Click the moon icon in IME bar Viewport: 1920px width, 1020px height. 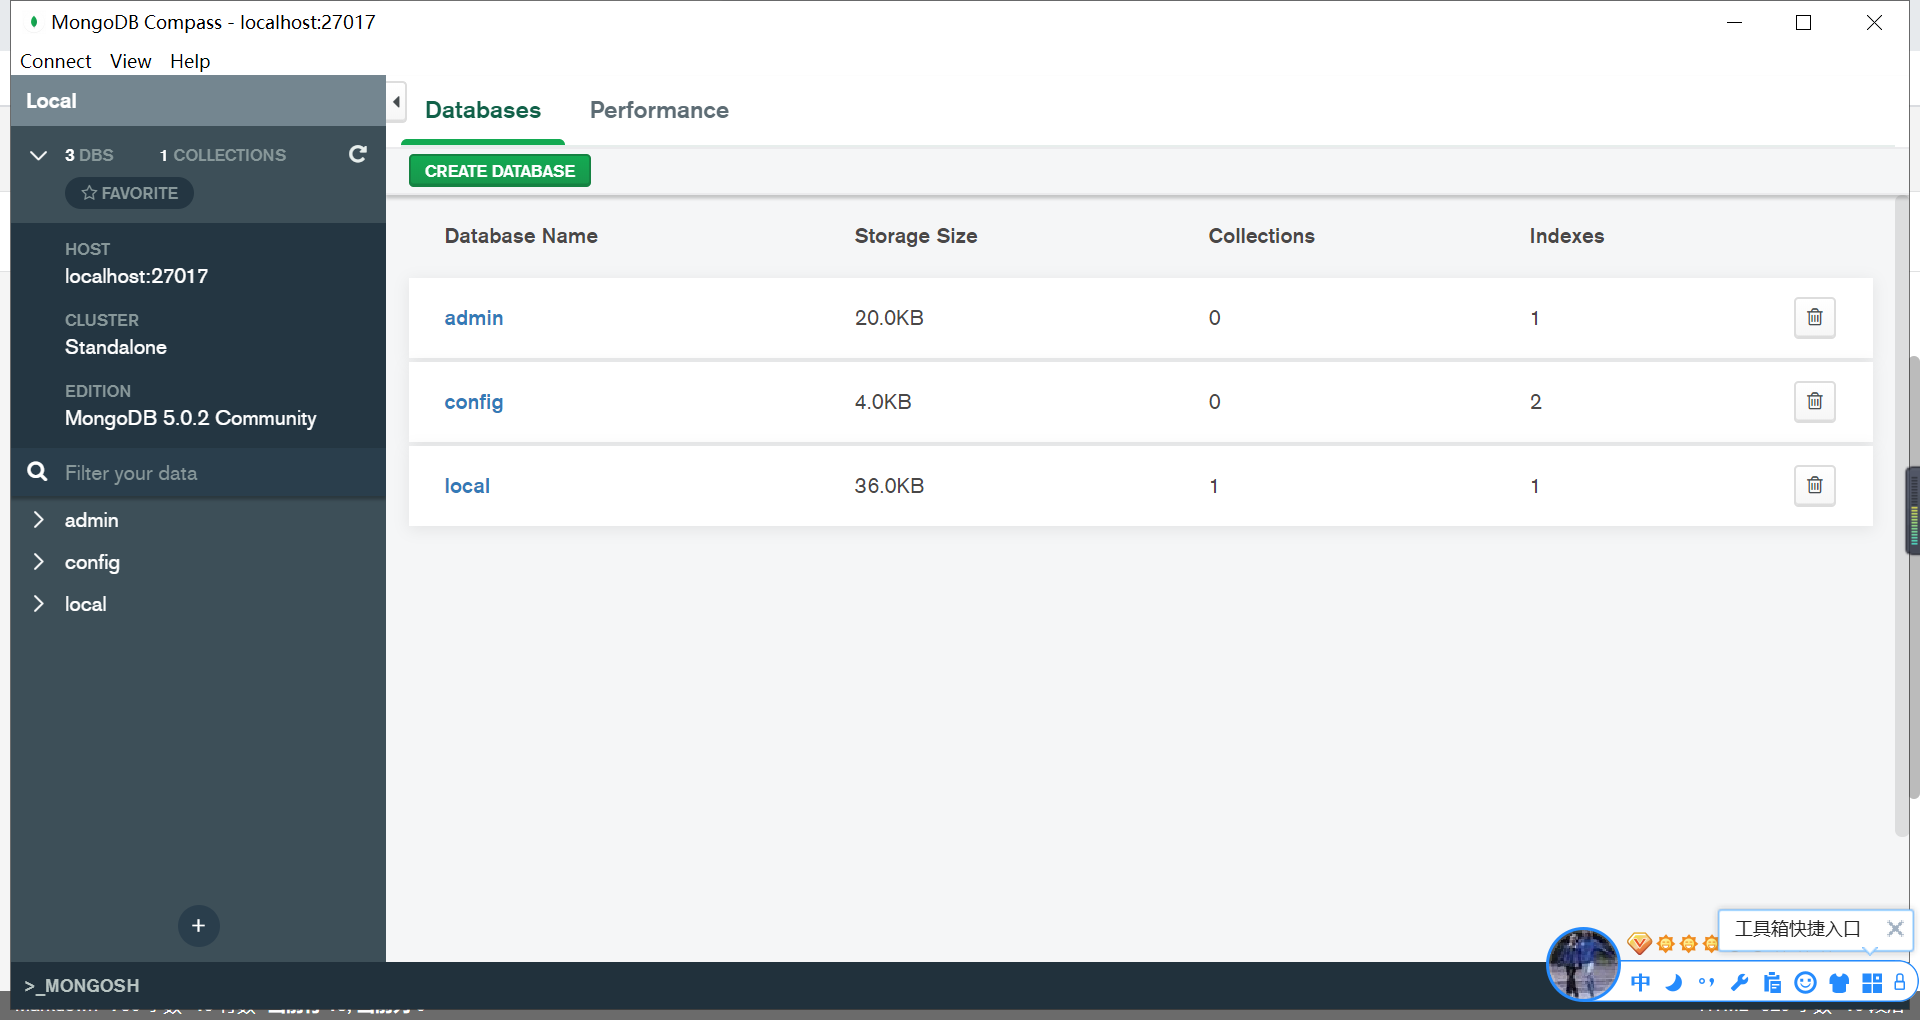[1673, 982]
